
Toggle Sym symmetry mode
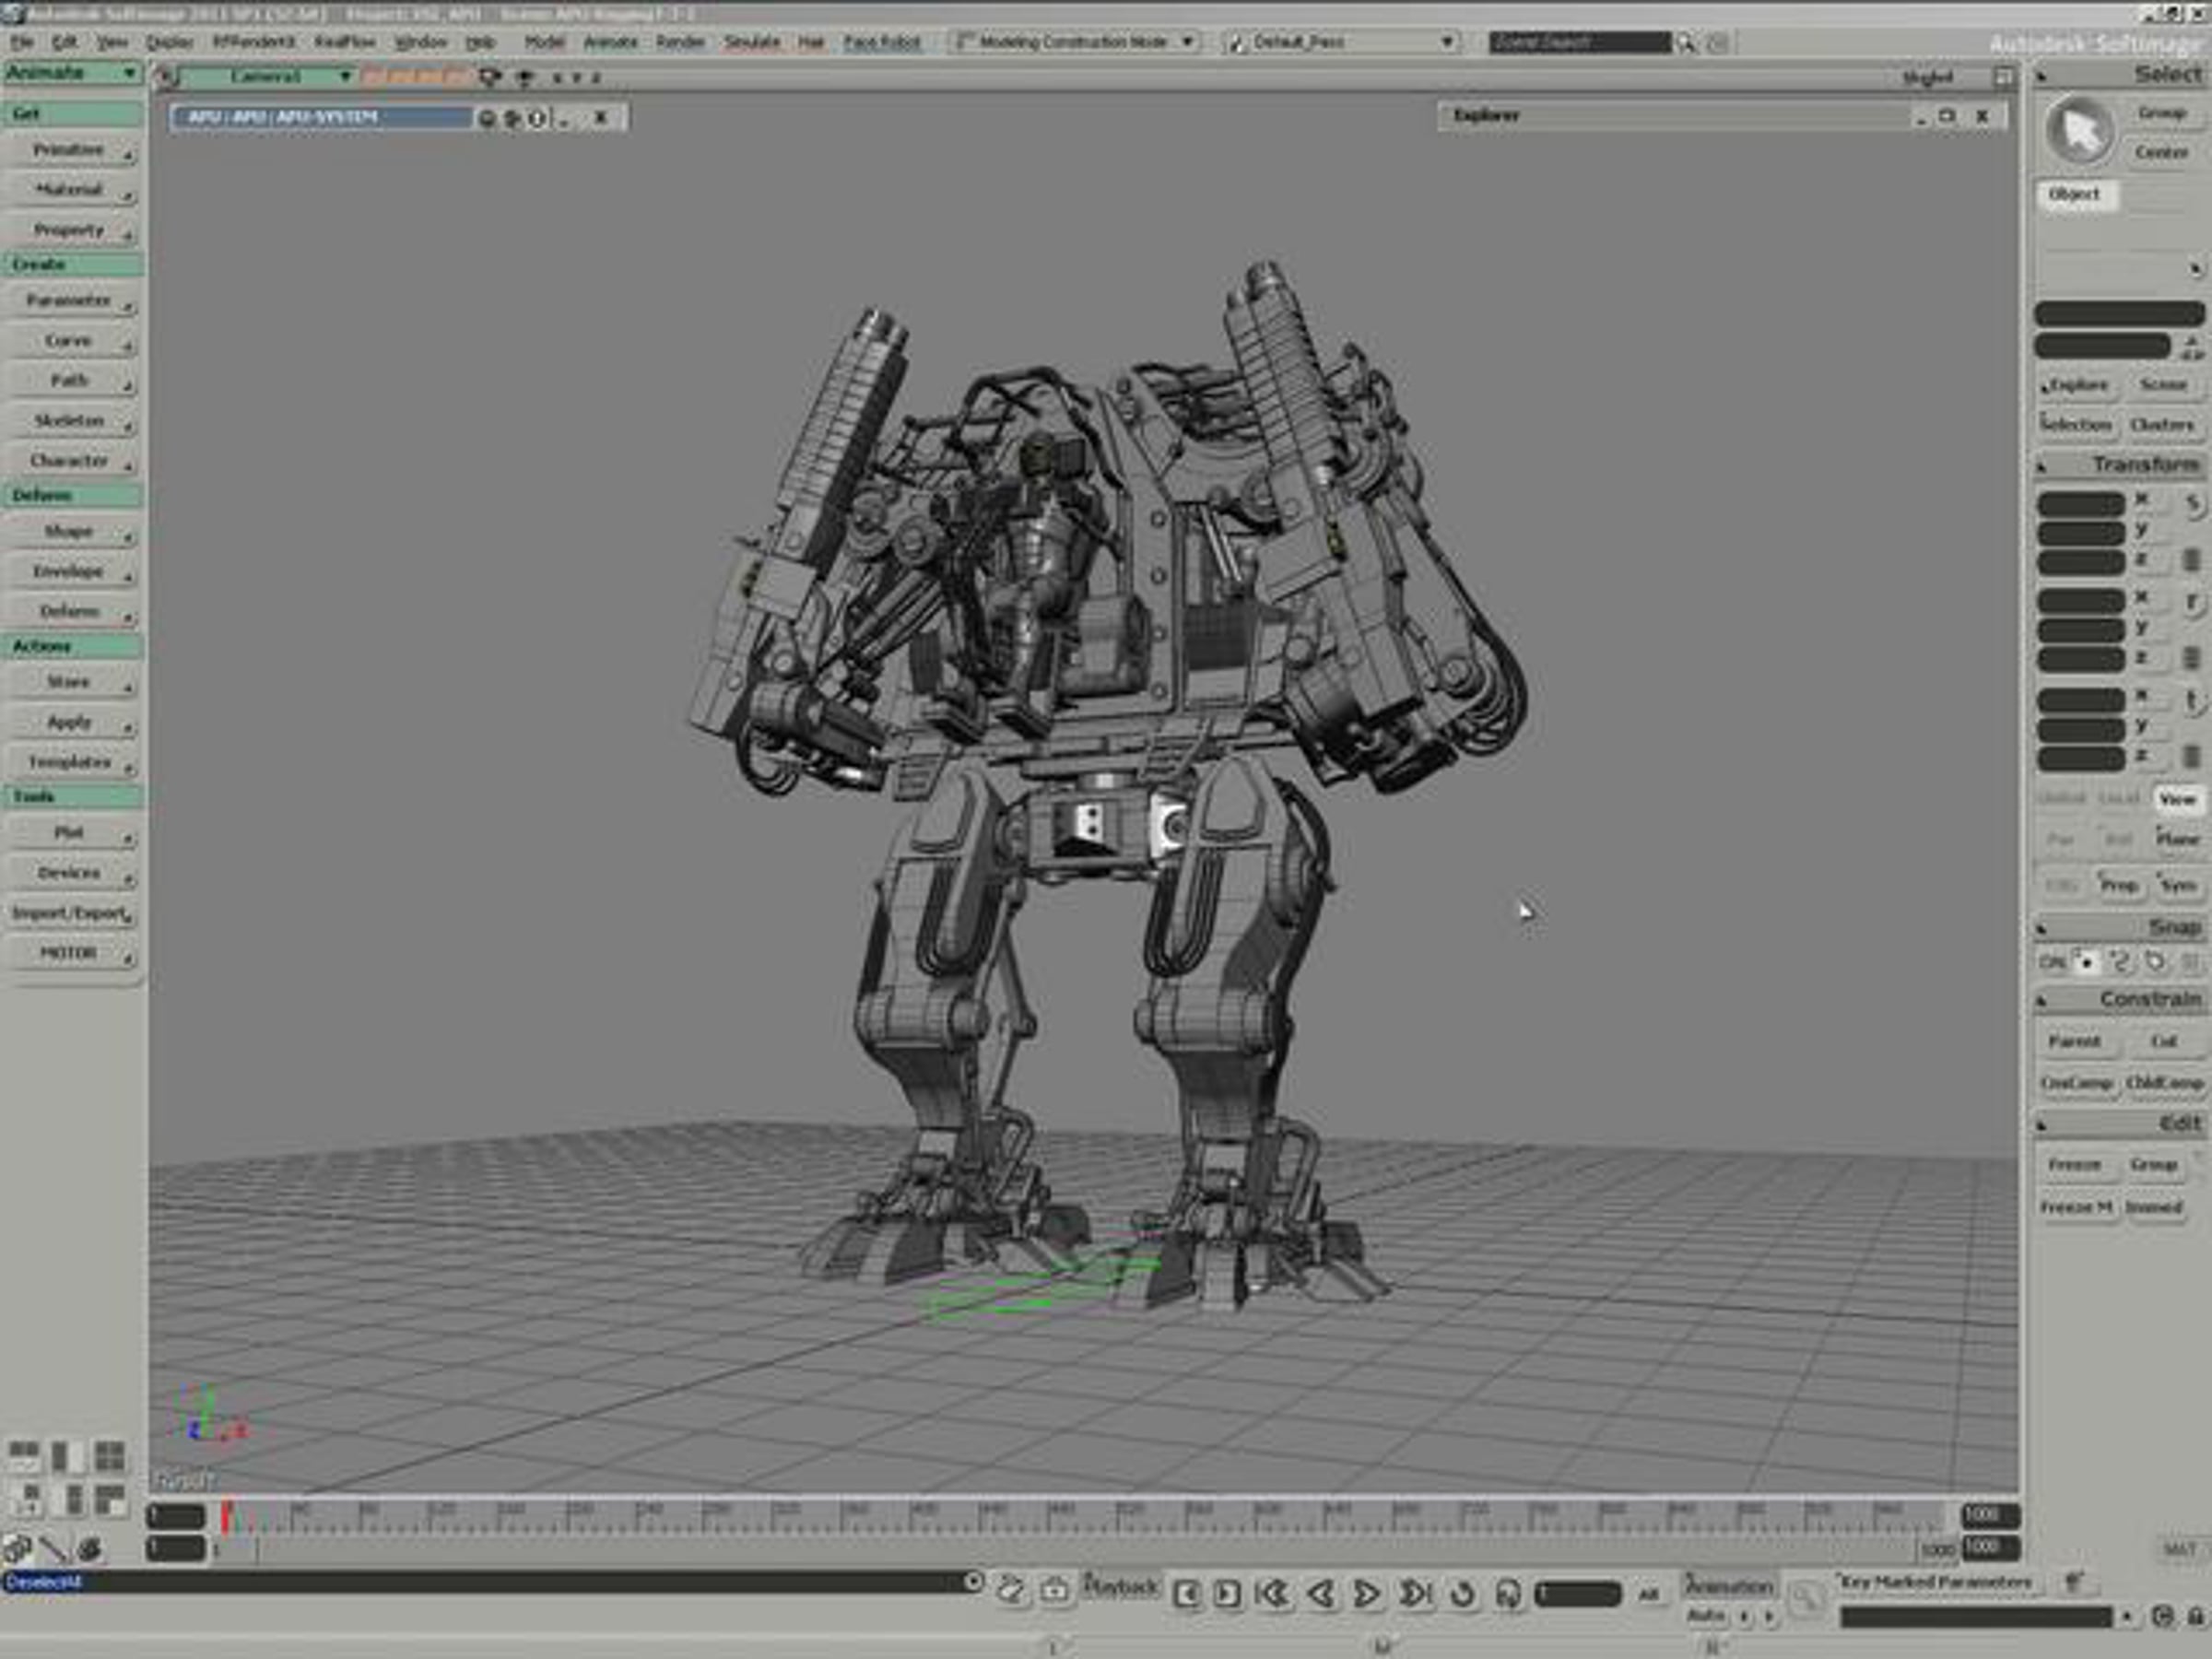2178,886
